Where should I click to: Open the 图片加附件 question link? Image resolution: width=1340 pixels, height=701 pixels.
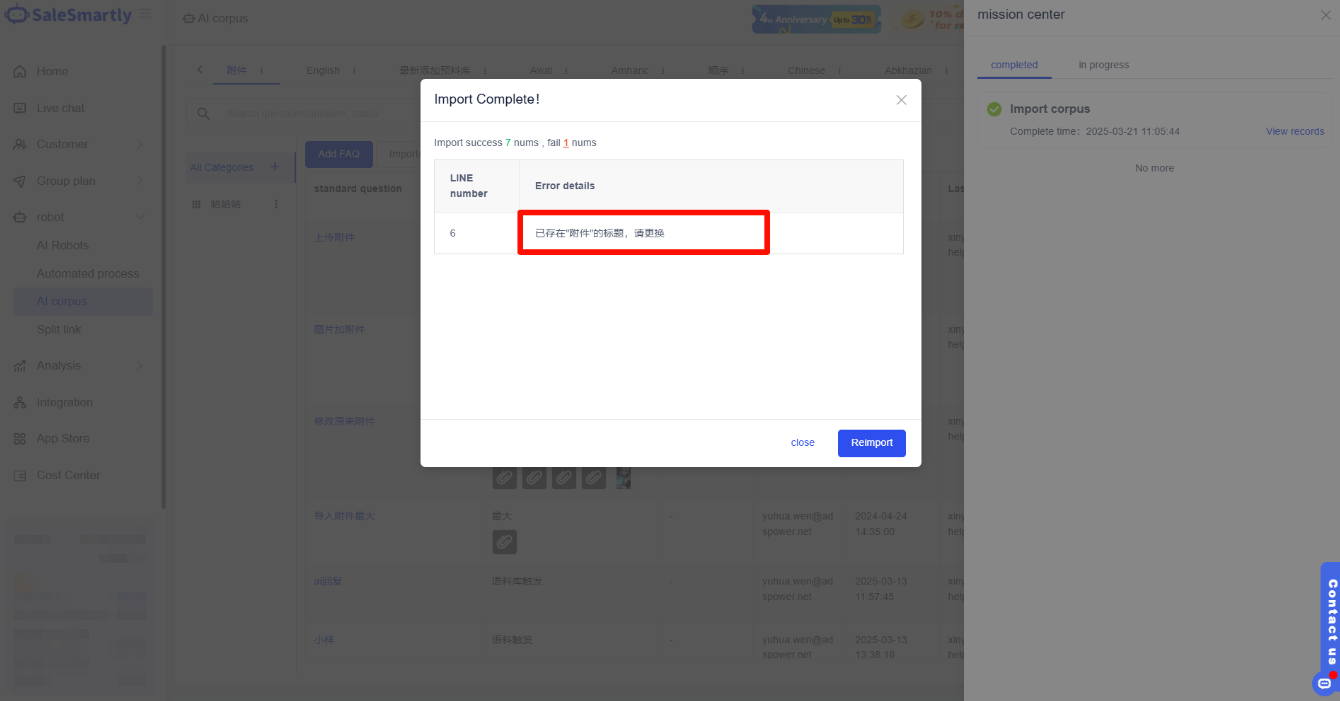pos(339,329)
